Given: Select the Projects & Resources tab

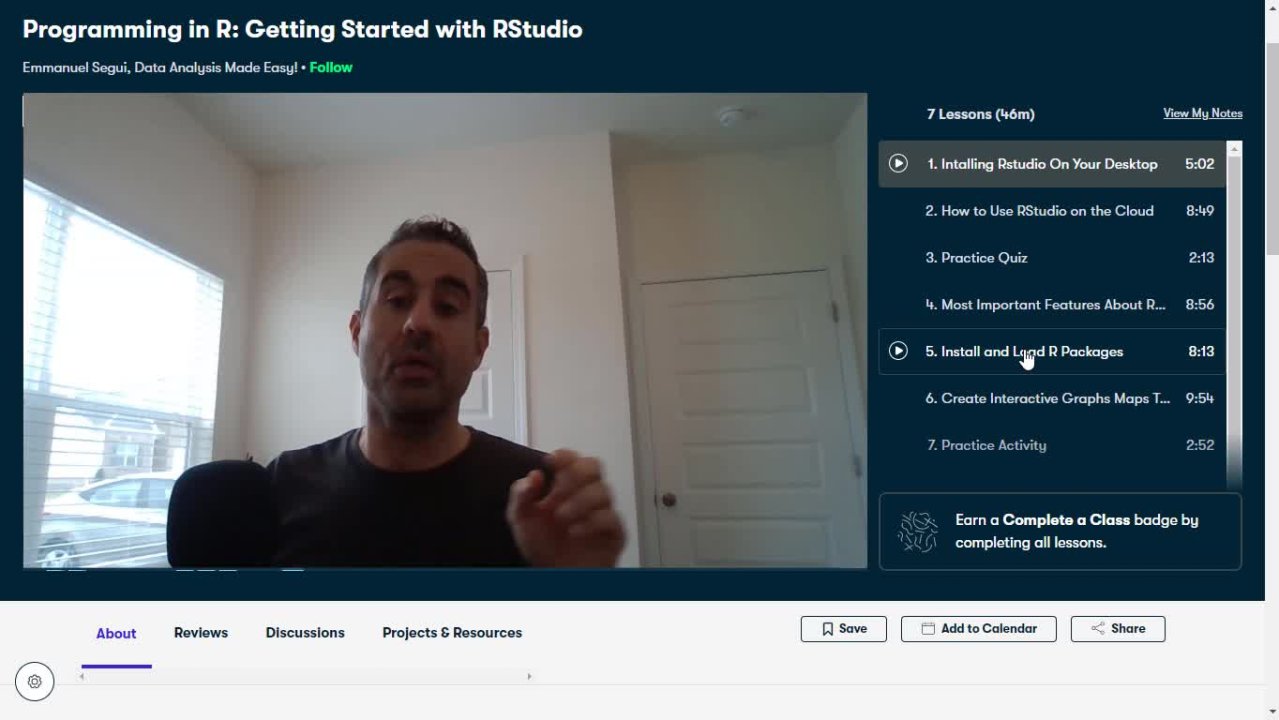Looking at the screenshot, I should point(452,633).
